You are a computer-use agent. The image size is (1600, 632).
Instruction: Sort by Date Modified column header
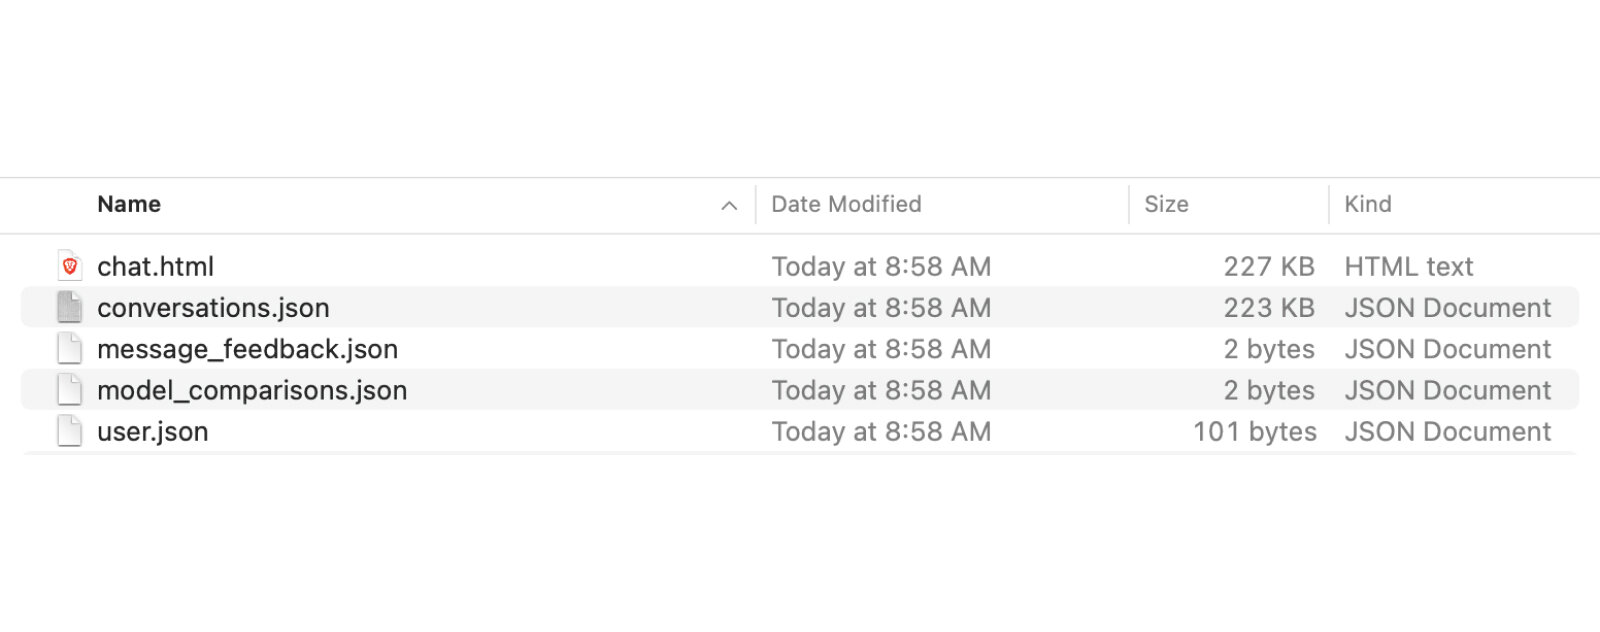846,204
